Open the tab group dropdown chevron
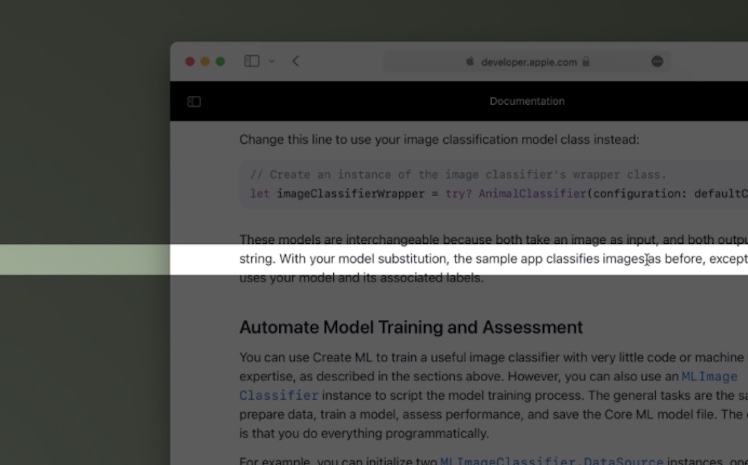The height and width of the screenshot is (465, 748). [271, 61]
